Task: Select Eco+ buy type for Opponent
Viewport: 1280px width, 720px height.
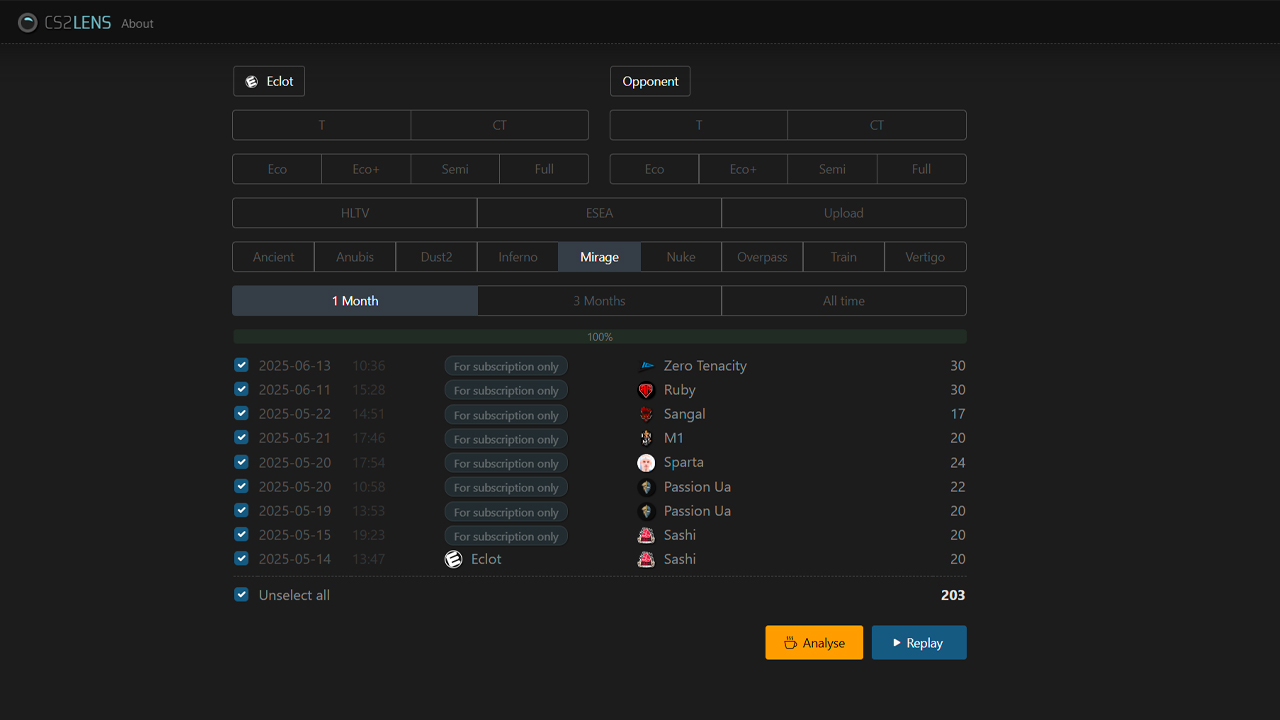Action: 743,169
